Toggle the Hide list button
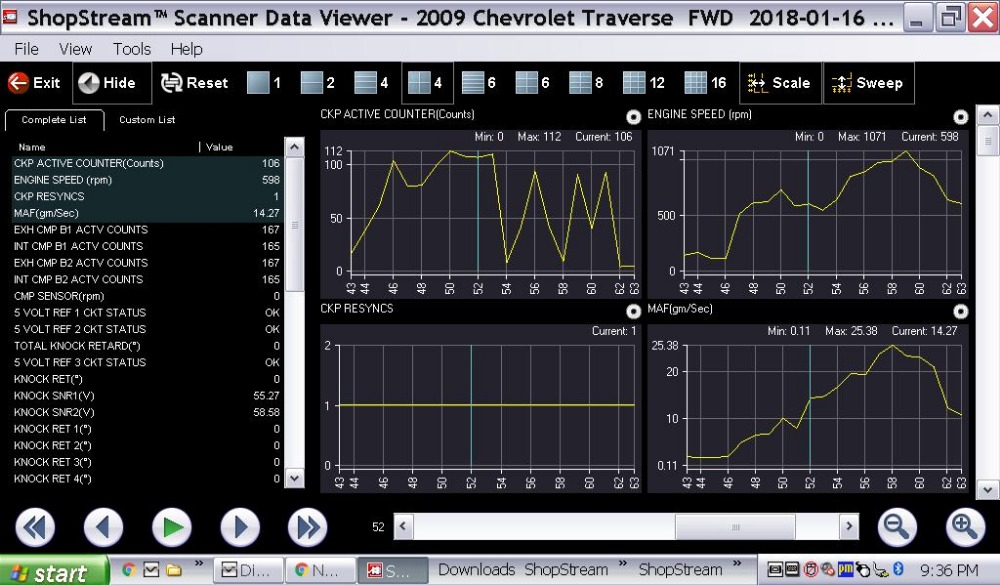Screen dimensions: 1000x585 (x=112, y=83)
